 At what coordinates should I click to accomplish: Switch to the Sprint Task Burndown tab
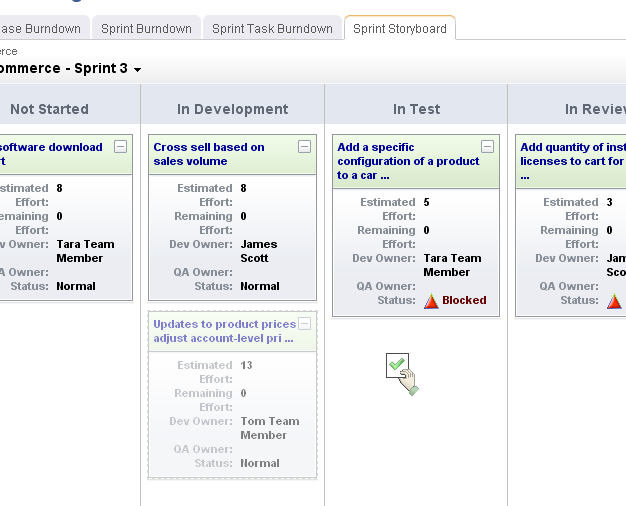(272, 29)
